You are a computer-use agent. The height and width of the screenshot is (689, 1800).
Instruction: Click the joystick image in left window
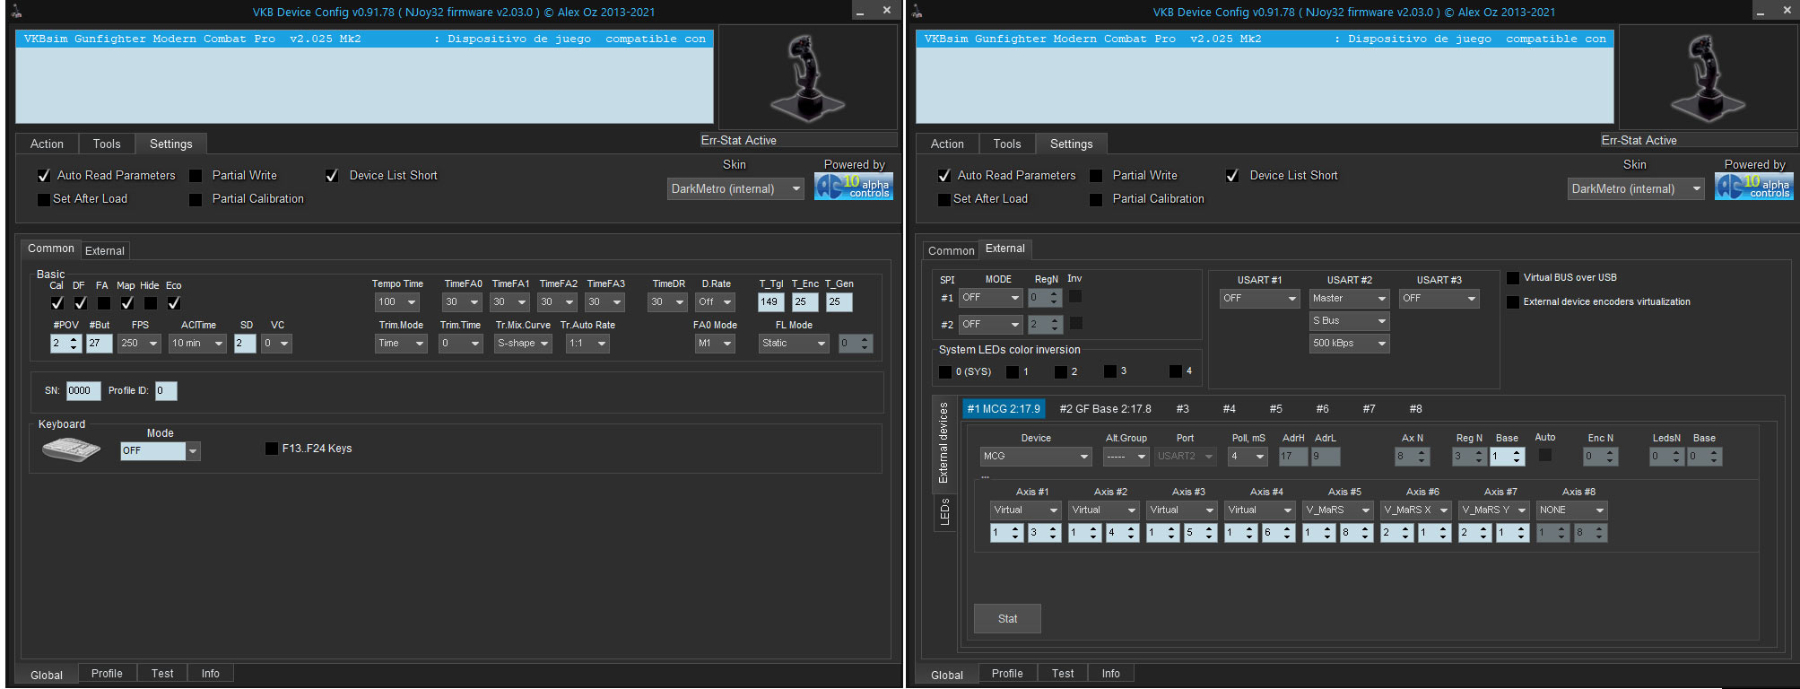click(x=807, y=77)
